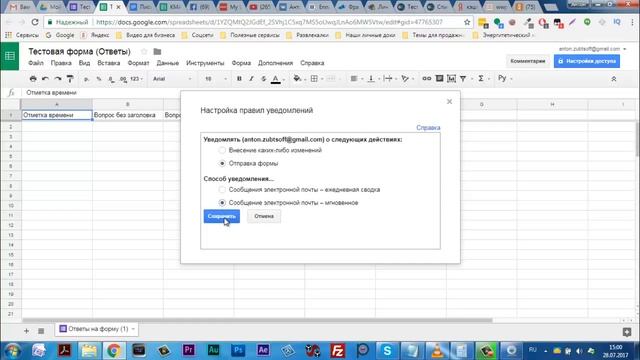Open functions sigma menu
This screenshot has width=640, height=360.
[x=481, y=78]
